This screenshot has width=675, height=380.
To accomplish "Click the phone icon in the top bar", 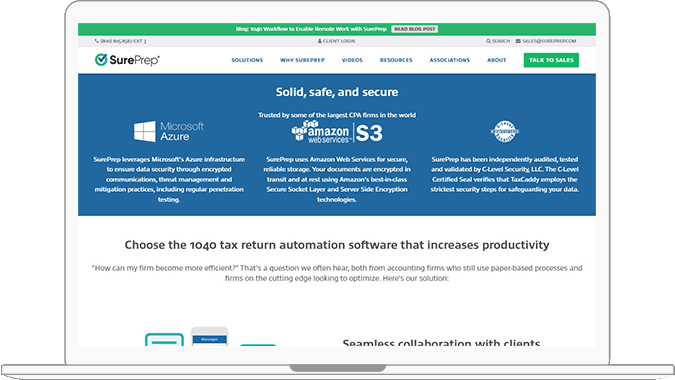I will pyautogui.click(x=96, y=41).
